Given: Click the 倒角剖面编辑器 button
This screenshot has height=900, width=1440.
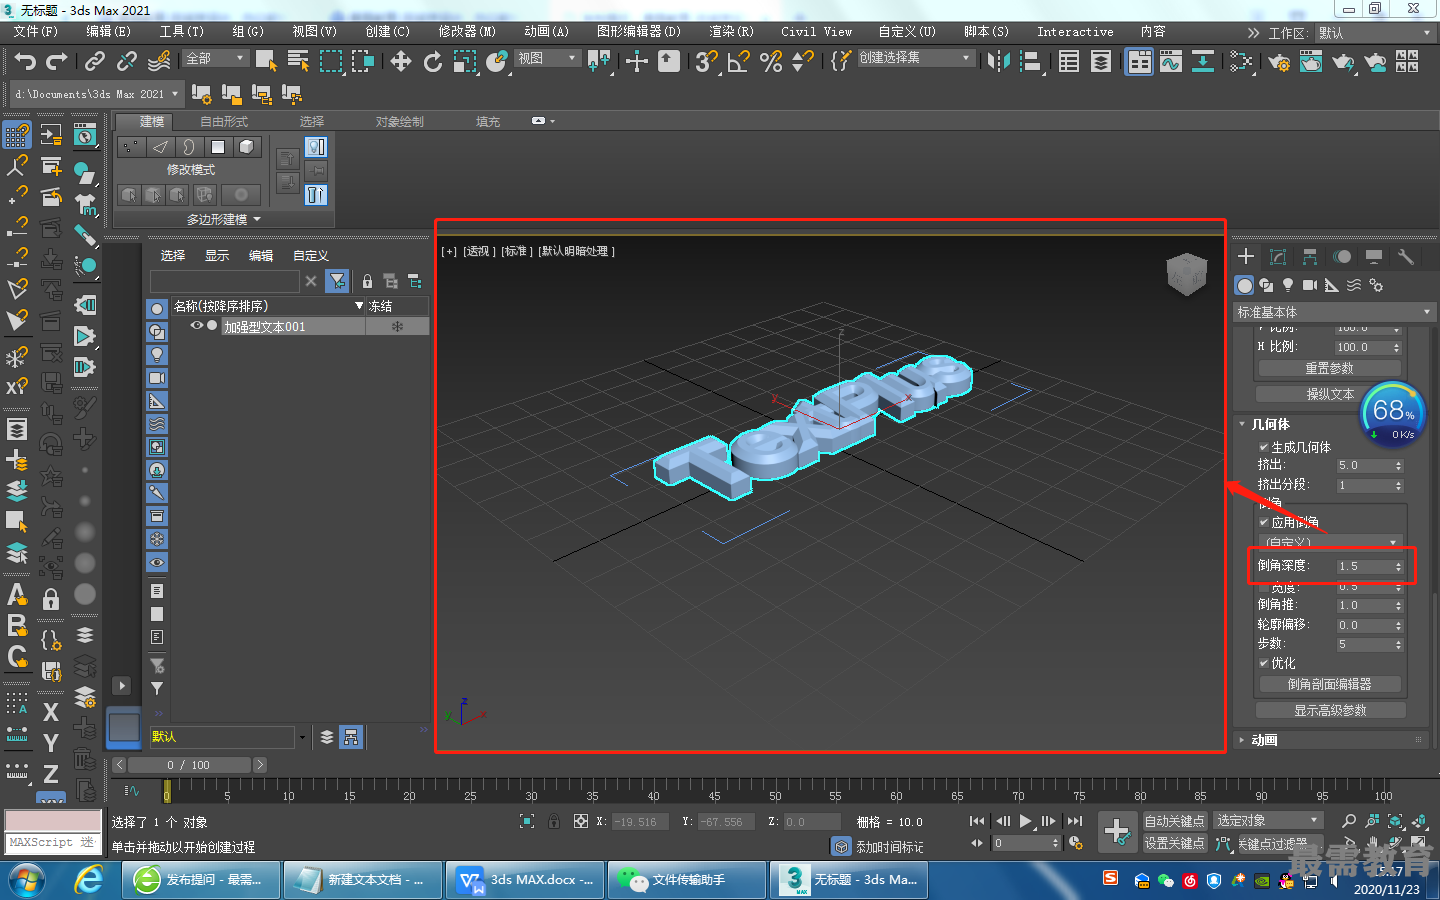Looking at the screenshot, I should (1329, 684).
